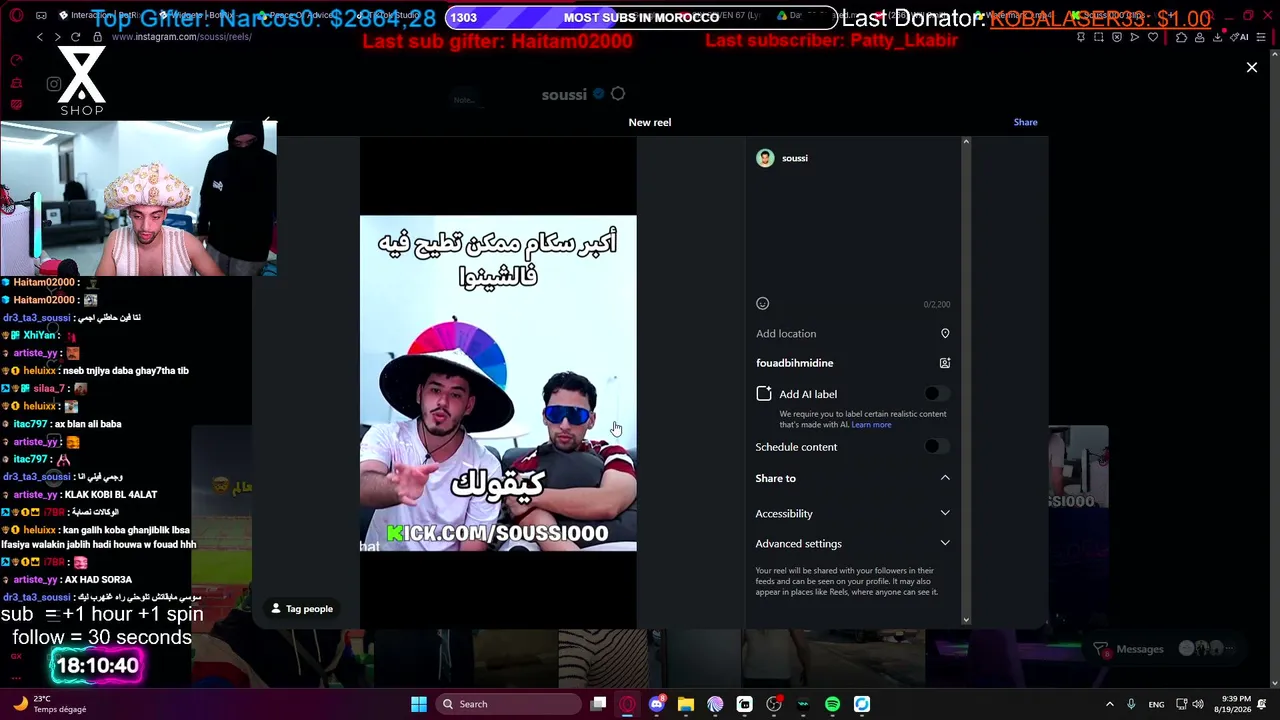Open Discord from the taskbar
The width and height of the screenshot is (1280, 720).
(656, 704)
